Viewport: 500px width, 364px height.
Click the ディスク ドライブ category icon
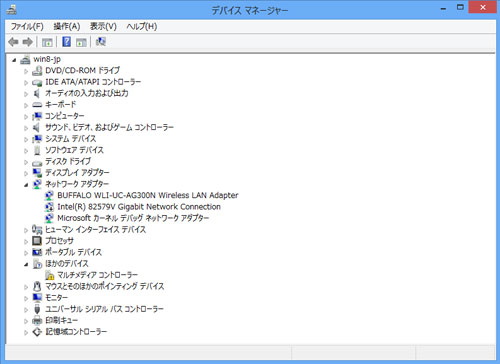(37, 163)
